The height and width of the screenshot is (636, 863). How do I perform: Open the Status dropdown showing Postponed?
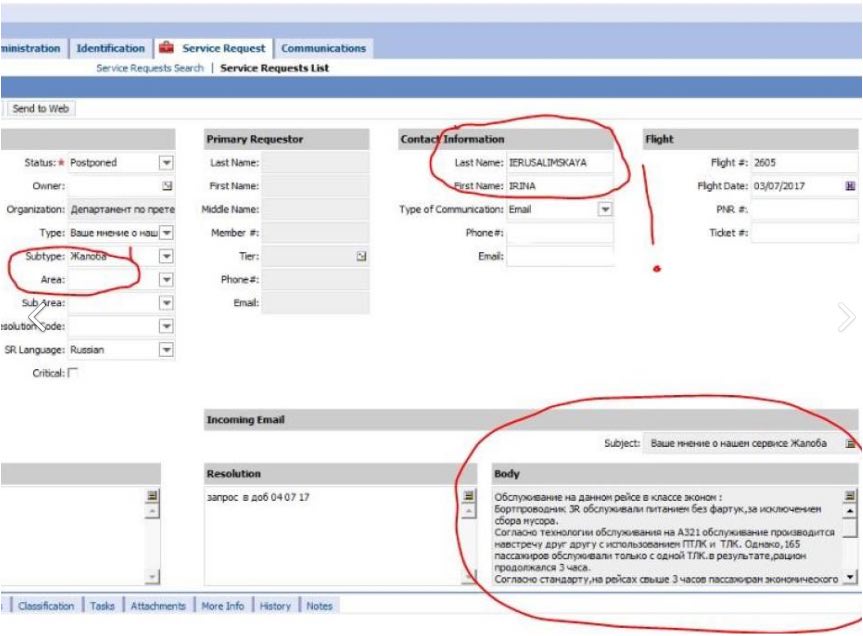(166, 162)
